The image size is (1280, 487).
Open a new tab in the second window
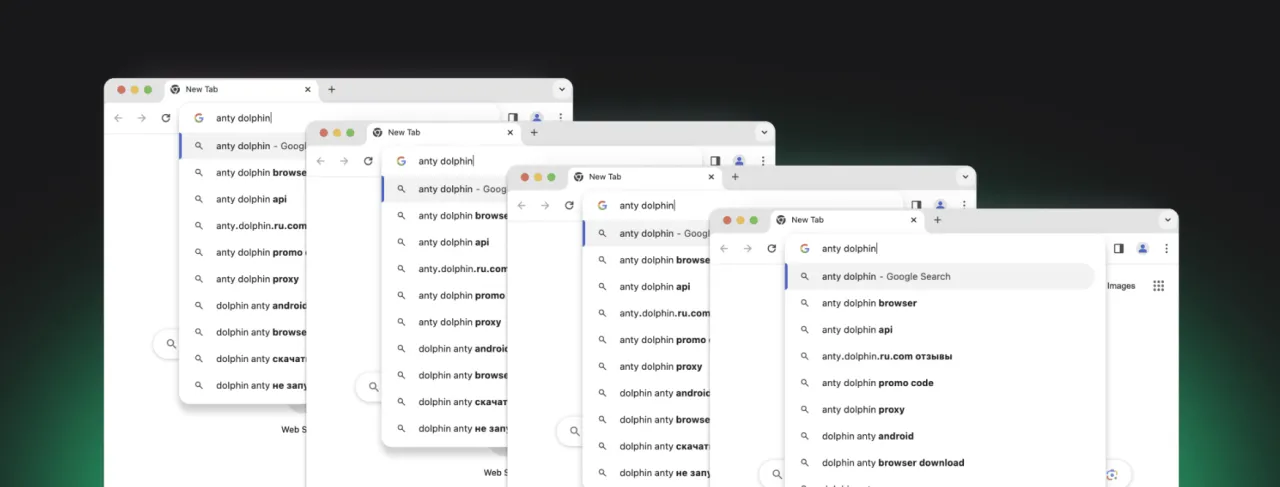point(534,133)
